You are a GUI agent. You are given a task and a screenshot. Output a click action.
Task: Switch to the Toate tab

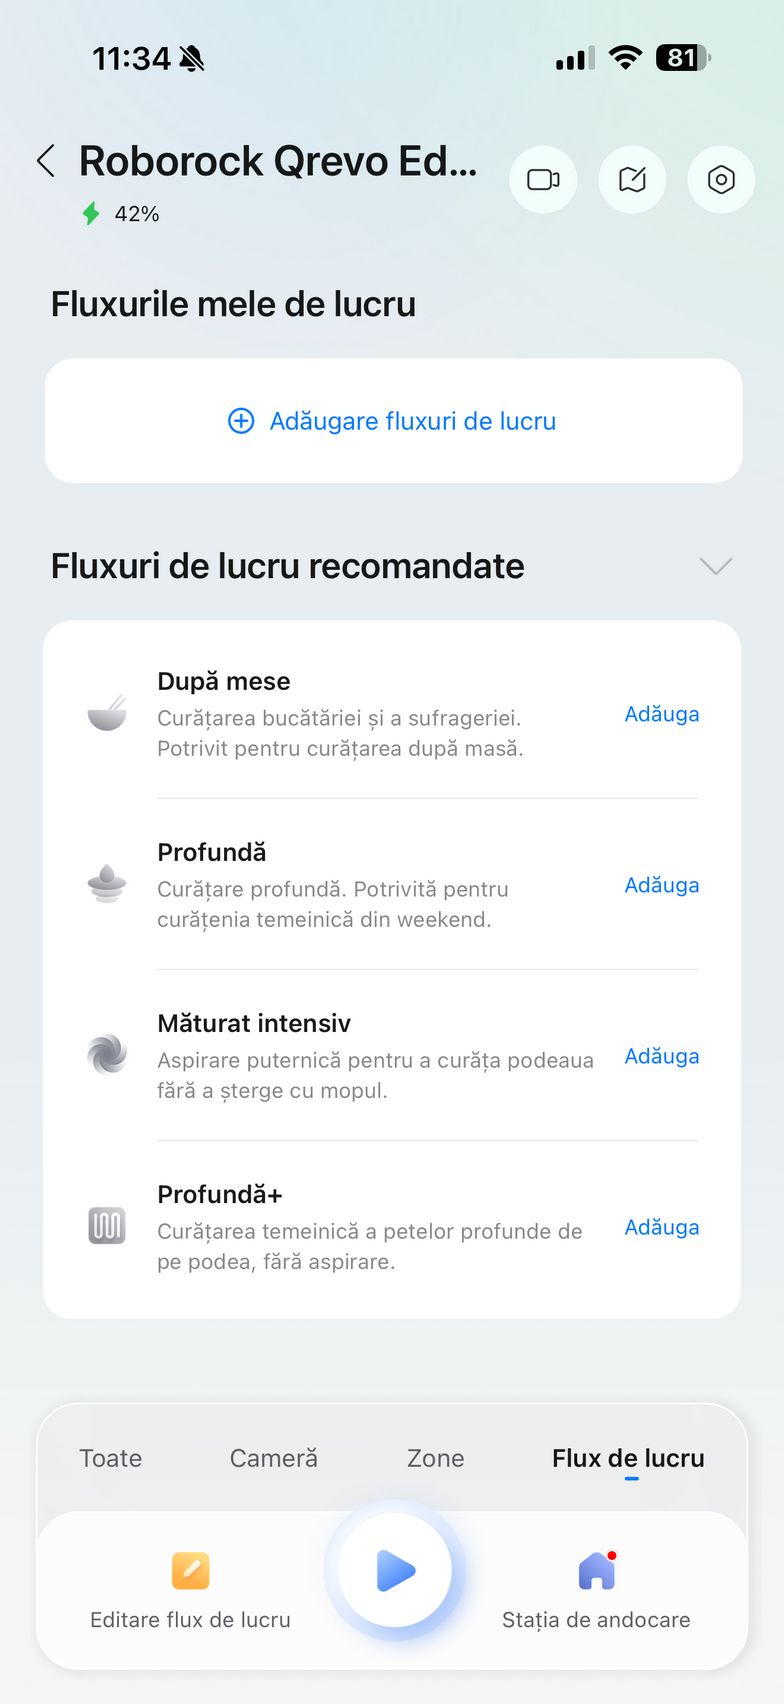(x=111, y=1458)
